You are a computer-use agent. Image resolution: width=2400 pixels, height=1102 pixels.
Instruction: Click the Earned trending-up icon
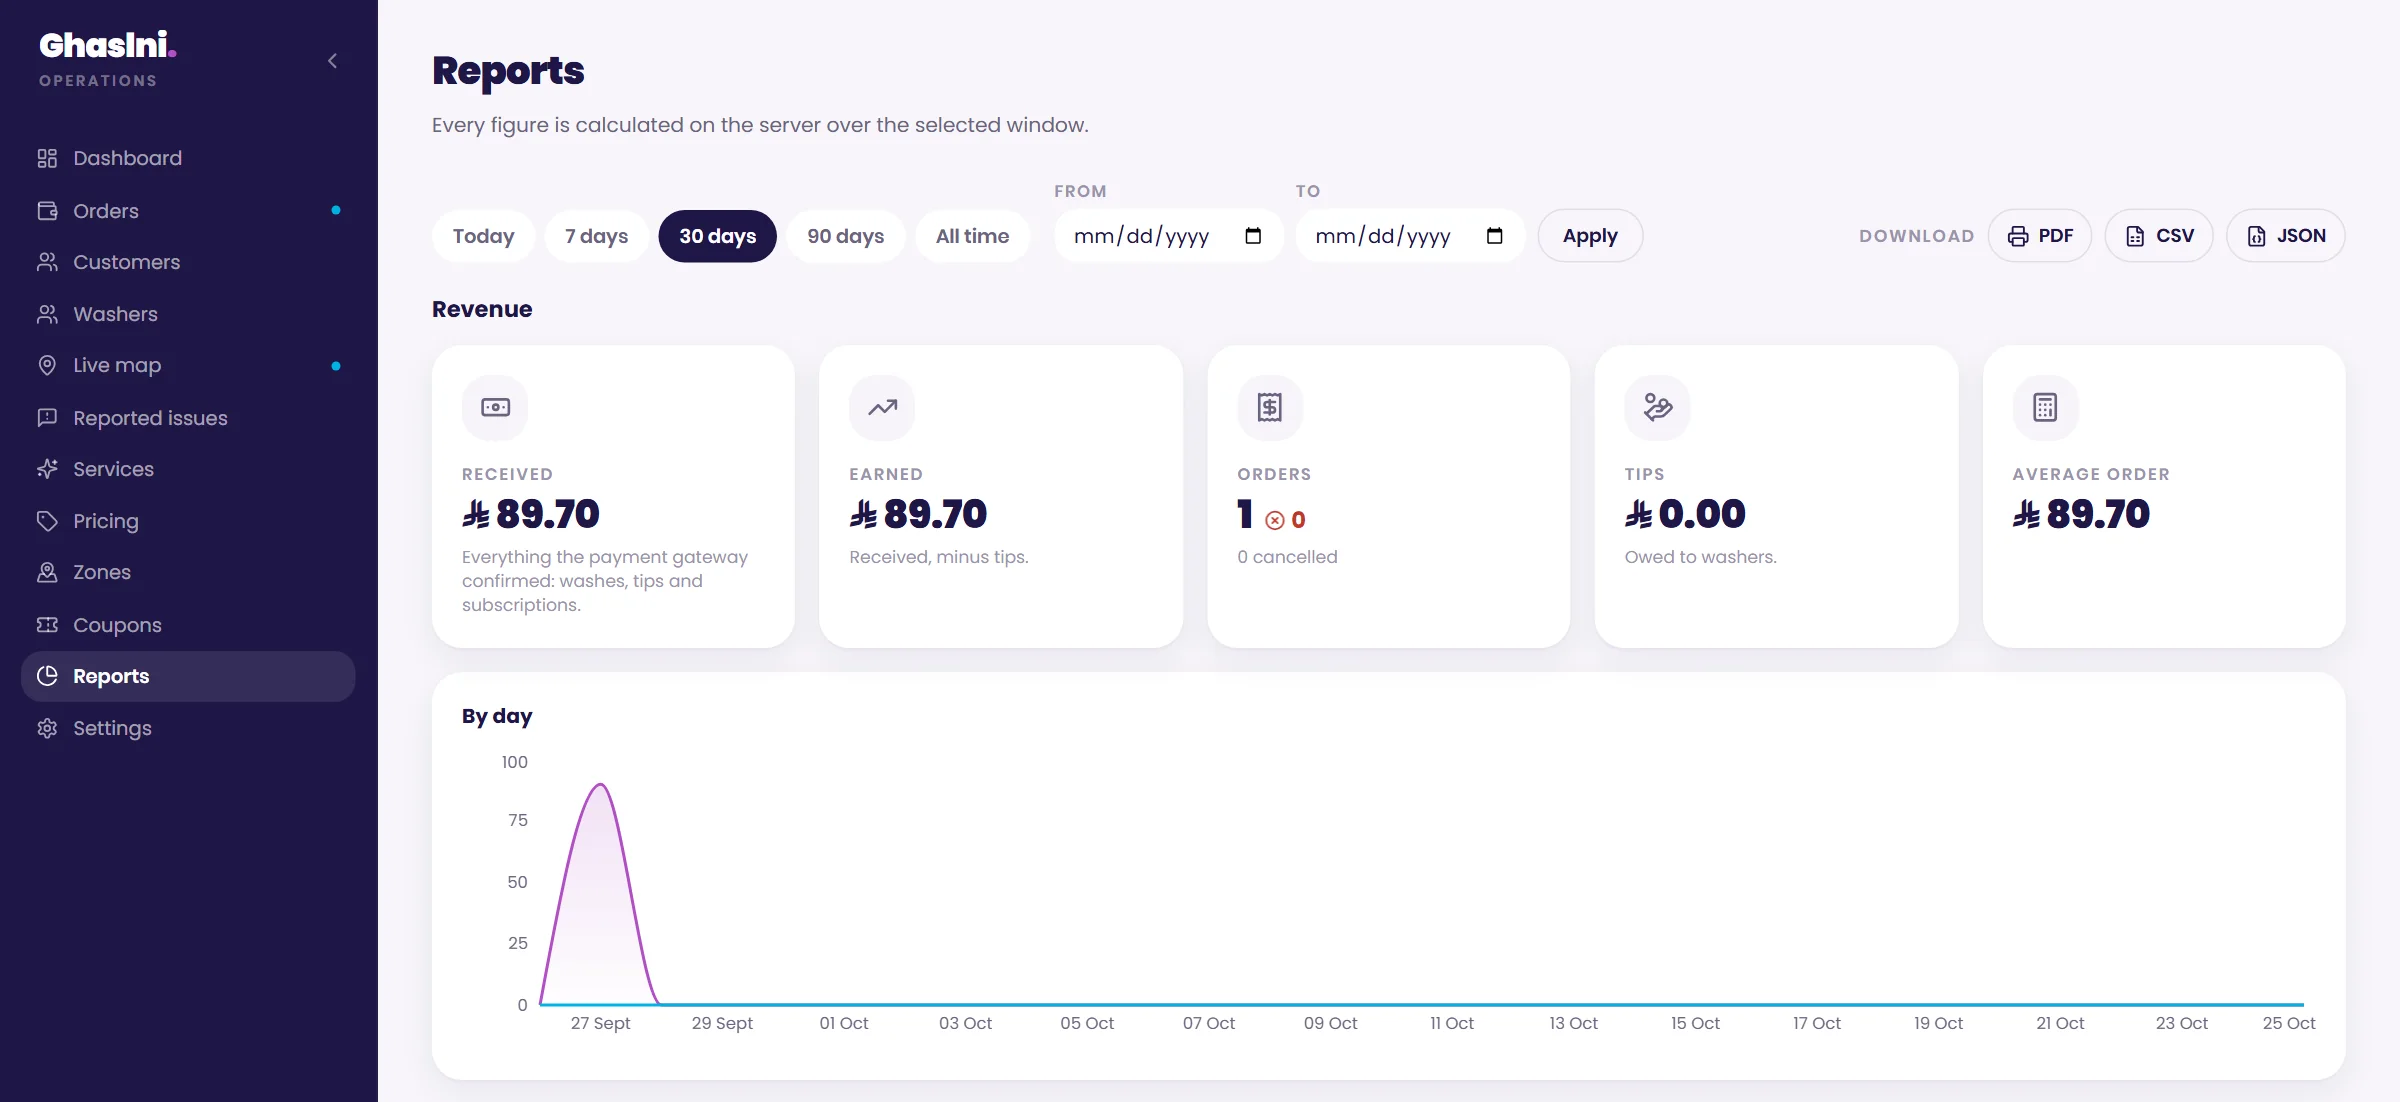tap(882, 408)
